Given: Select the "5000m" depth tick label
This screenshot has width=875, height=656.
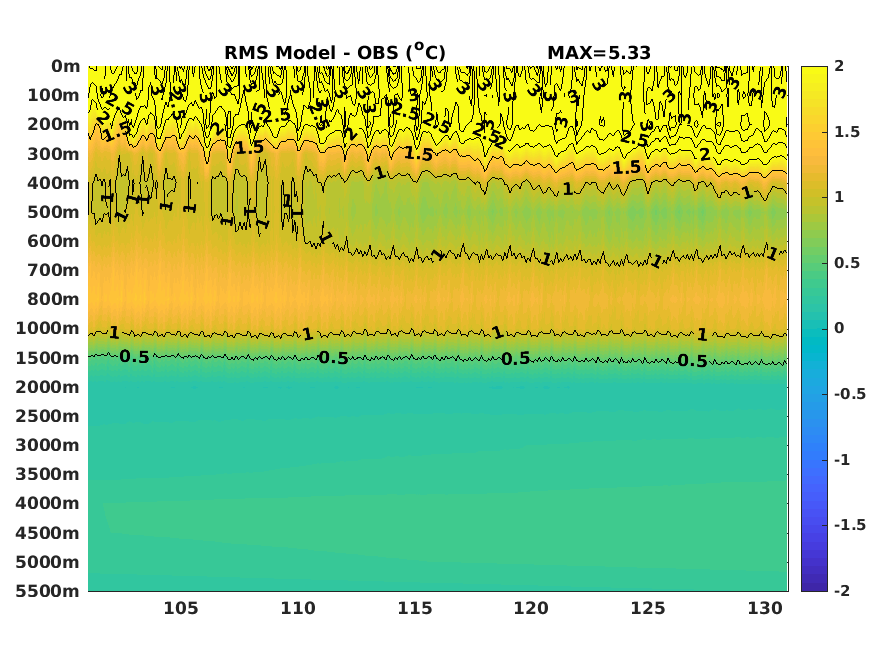Looking at the screenshot, I should [48, 562].
